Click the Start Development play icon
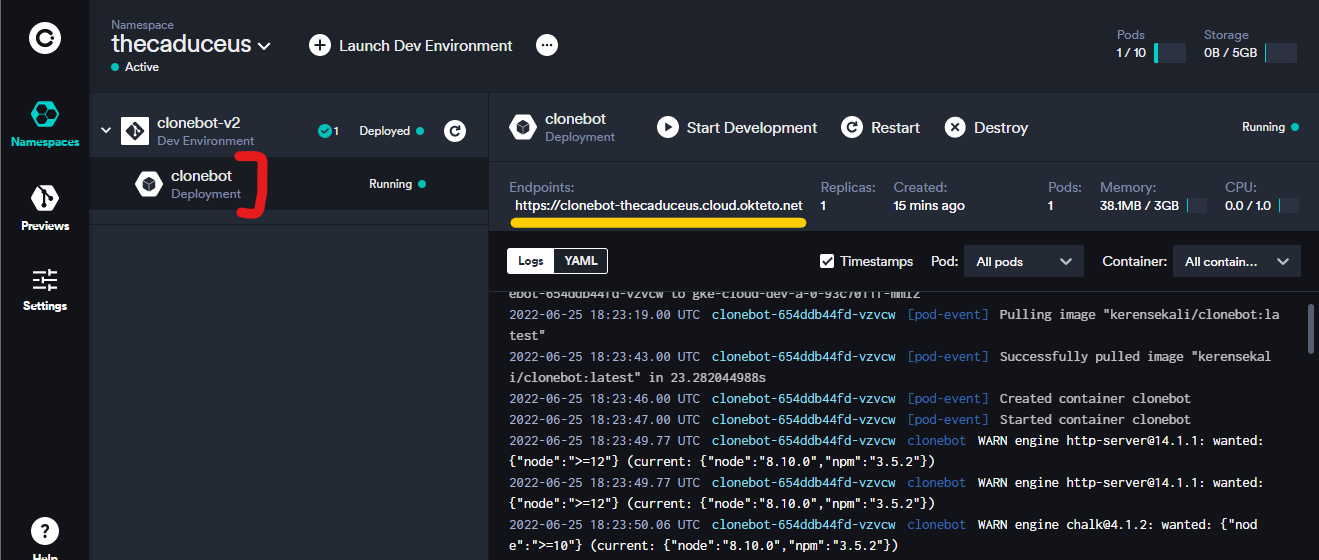The width and height of the screenshot is (1319, 560). [x=668, y=128]
